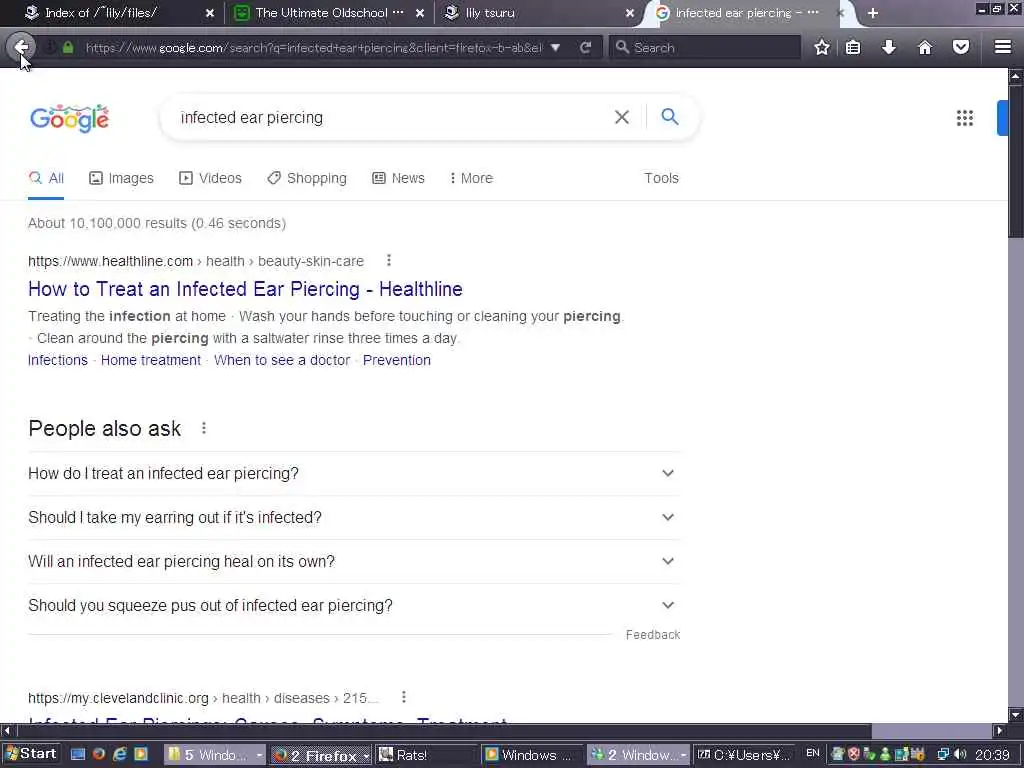Select the News results tab
Image resolution: width=1024 pixels, height=768 pixels.
(x=398, y=178)
